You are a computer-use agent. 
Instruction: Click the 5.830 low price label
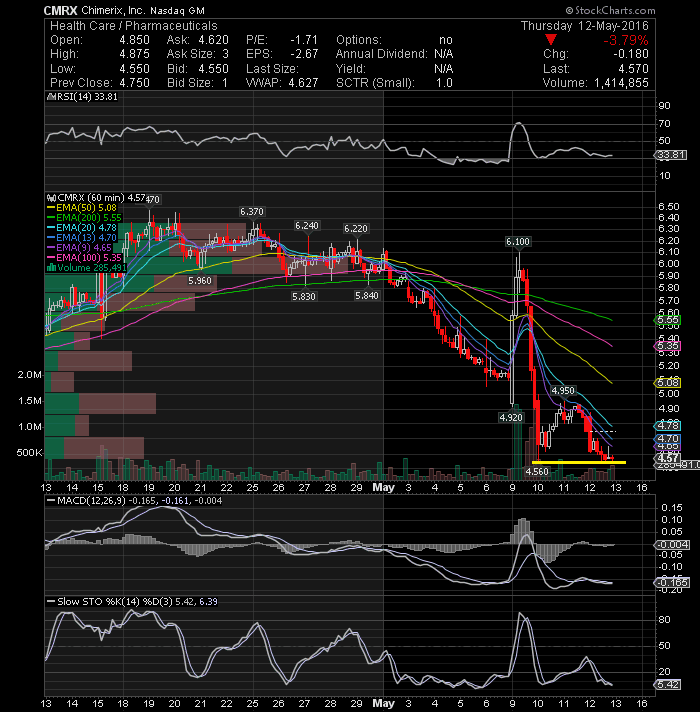click(304, 297)
